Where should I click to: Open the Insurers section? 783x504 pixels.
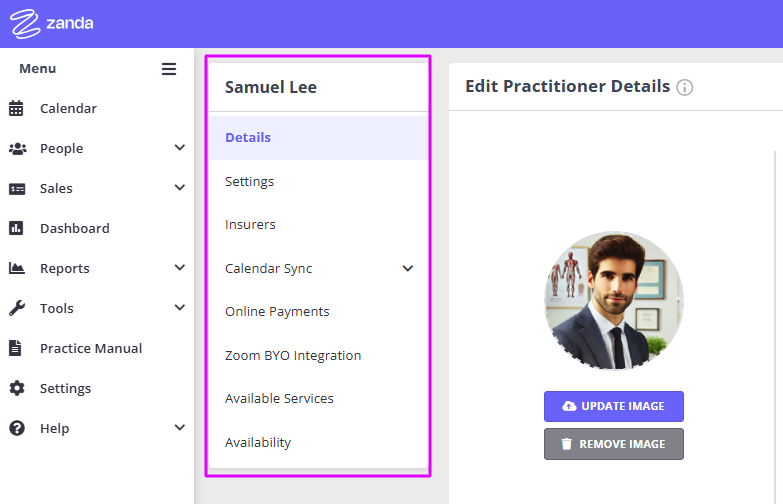point(319,225)
